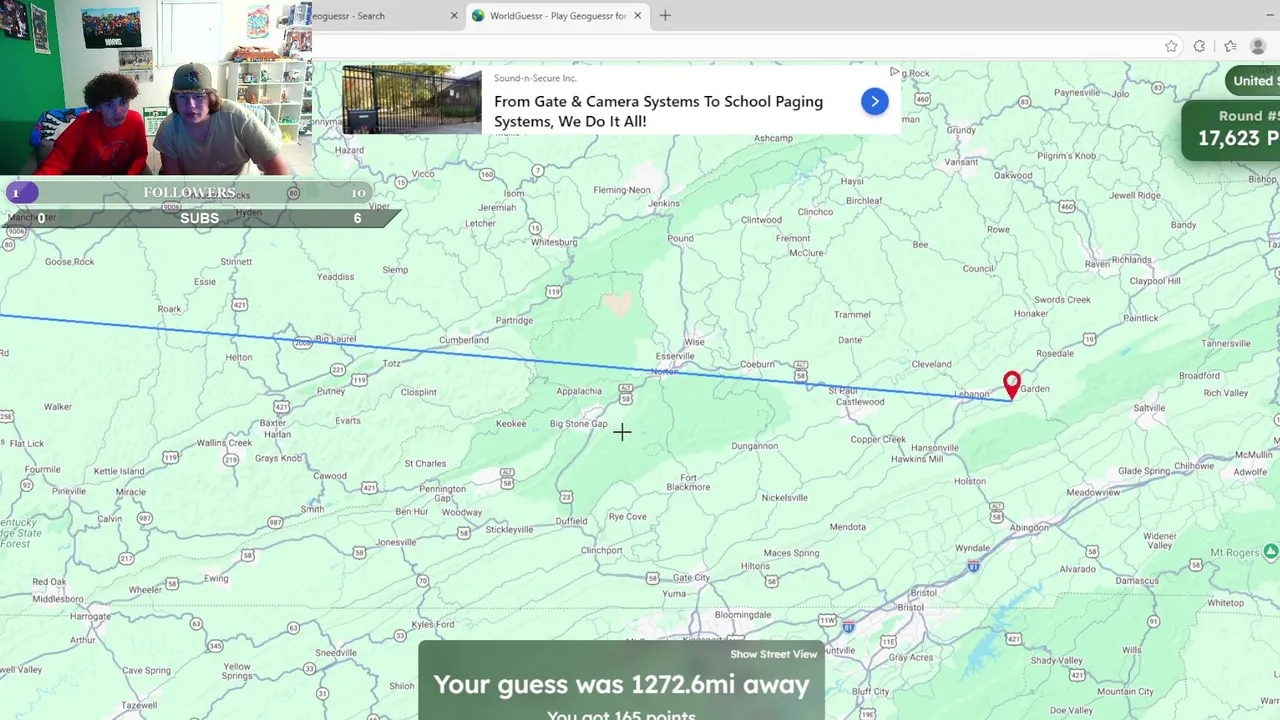Click the WorldGuessr globe favicon on the tab
Image resolution: width=1280 pixels, height=720 pixels.
478,16
